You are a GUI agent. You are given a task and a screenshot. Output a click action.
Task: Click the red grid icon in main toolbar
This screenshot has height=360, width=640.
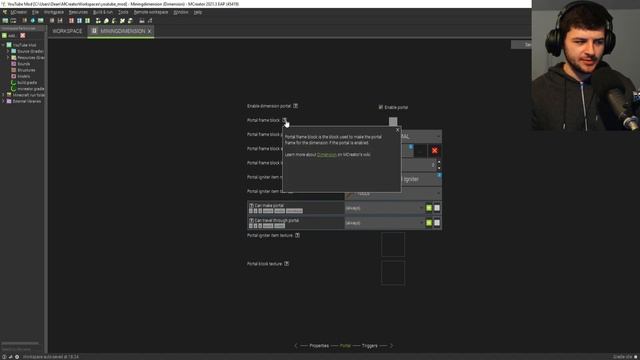tap(71, 20)
